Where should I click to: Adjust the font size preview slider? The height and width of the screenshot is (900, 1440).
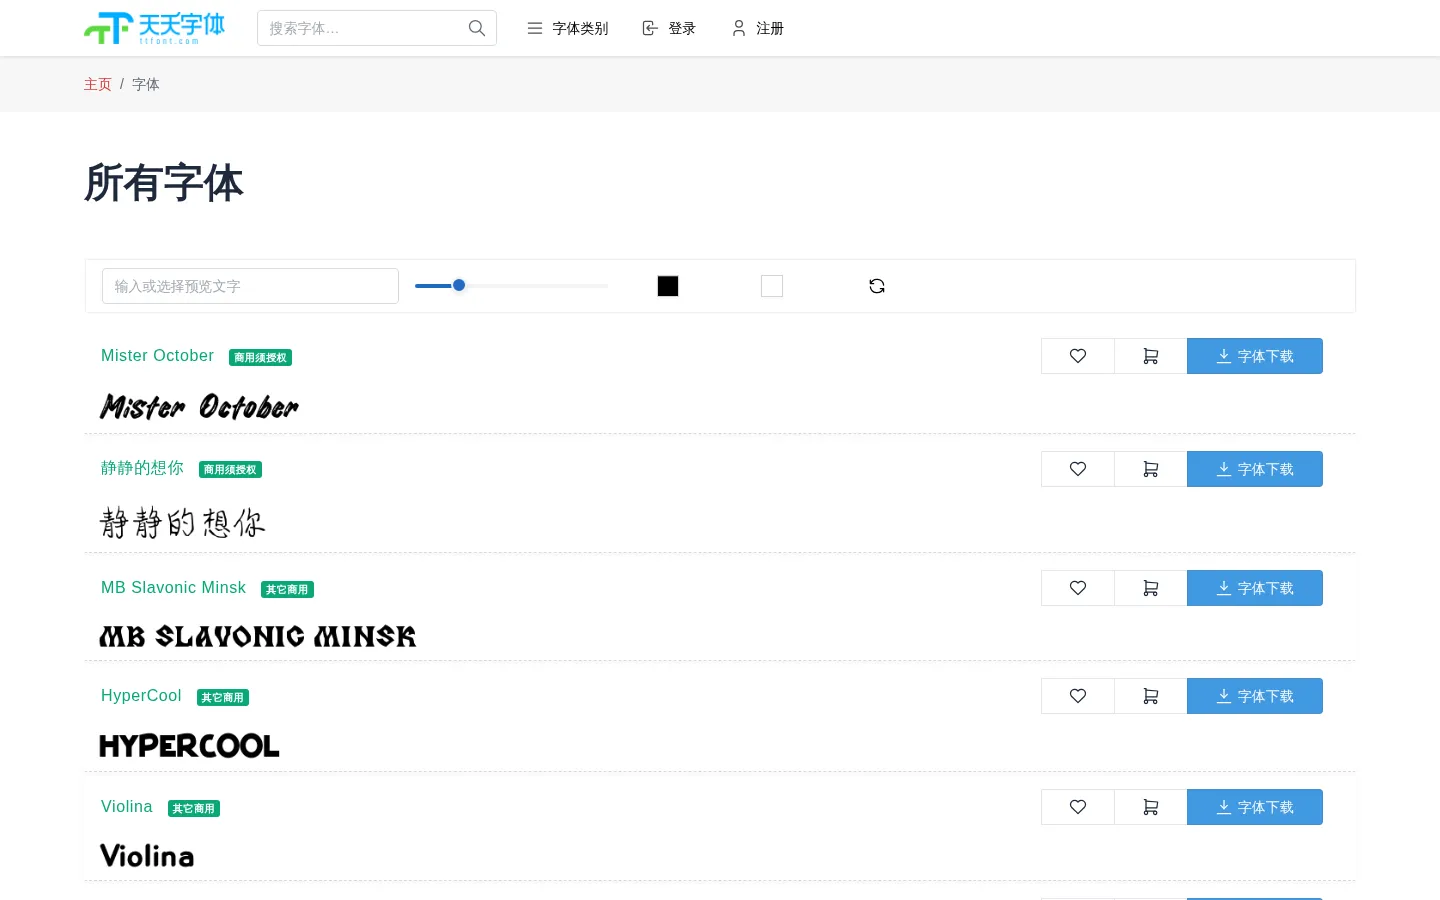511,286
